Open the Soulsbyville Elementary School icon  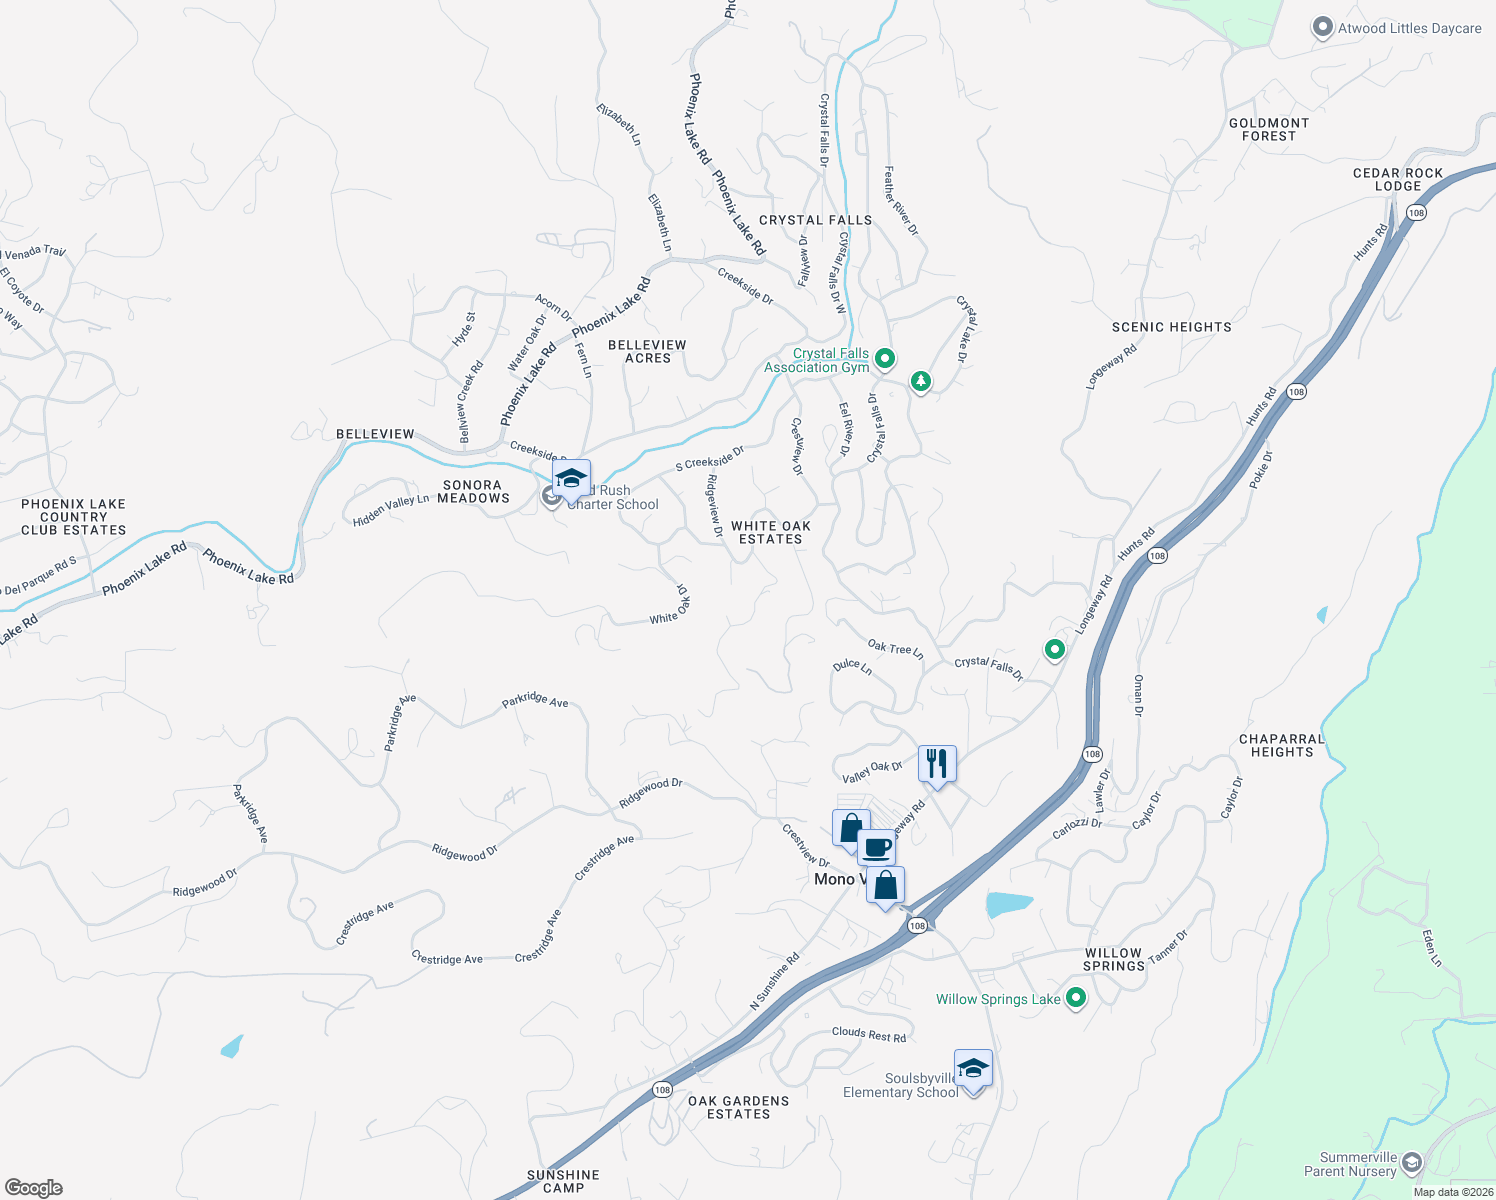(x=973, y=1072)
